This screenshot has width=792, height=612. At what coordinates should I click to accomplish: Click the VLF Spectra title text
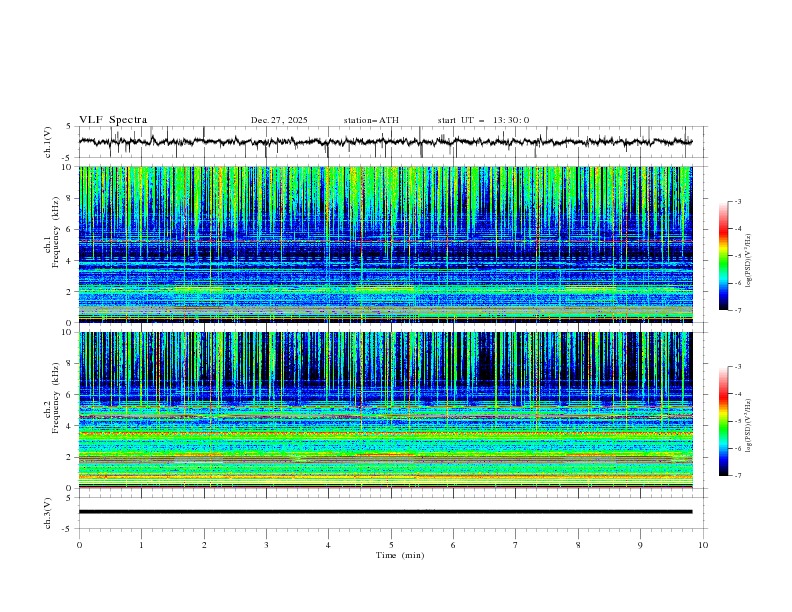coord(113,120)
